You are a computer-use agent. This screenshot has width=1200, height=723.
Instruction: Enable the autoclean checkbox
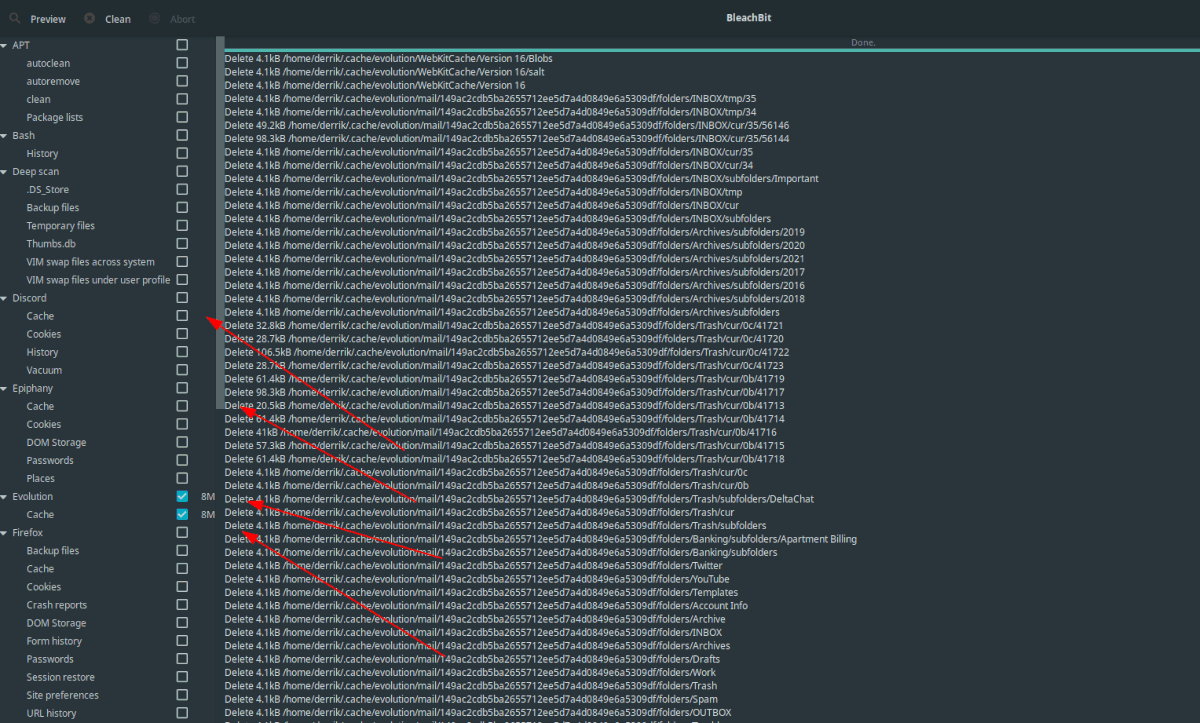coord(182,63)
